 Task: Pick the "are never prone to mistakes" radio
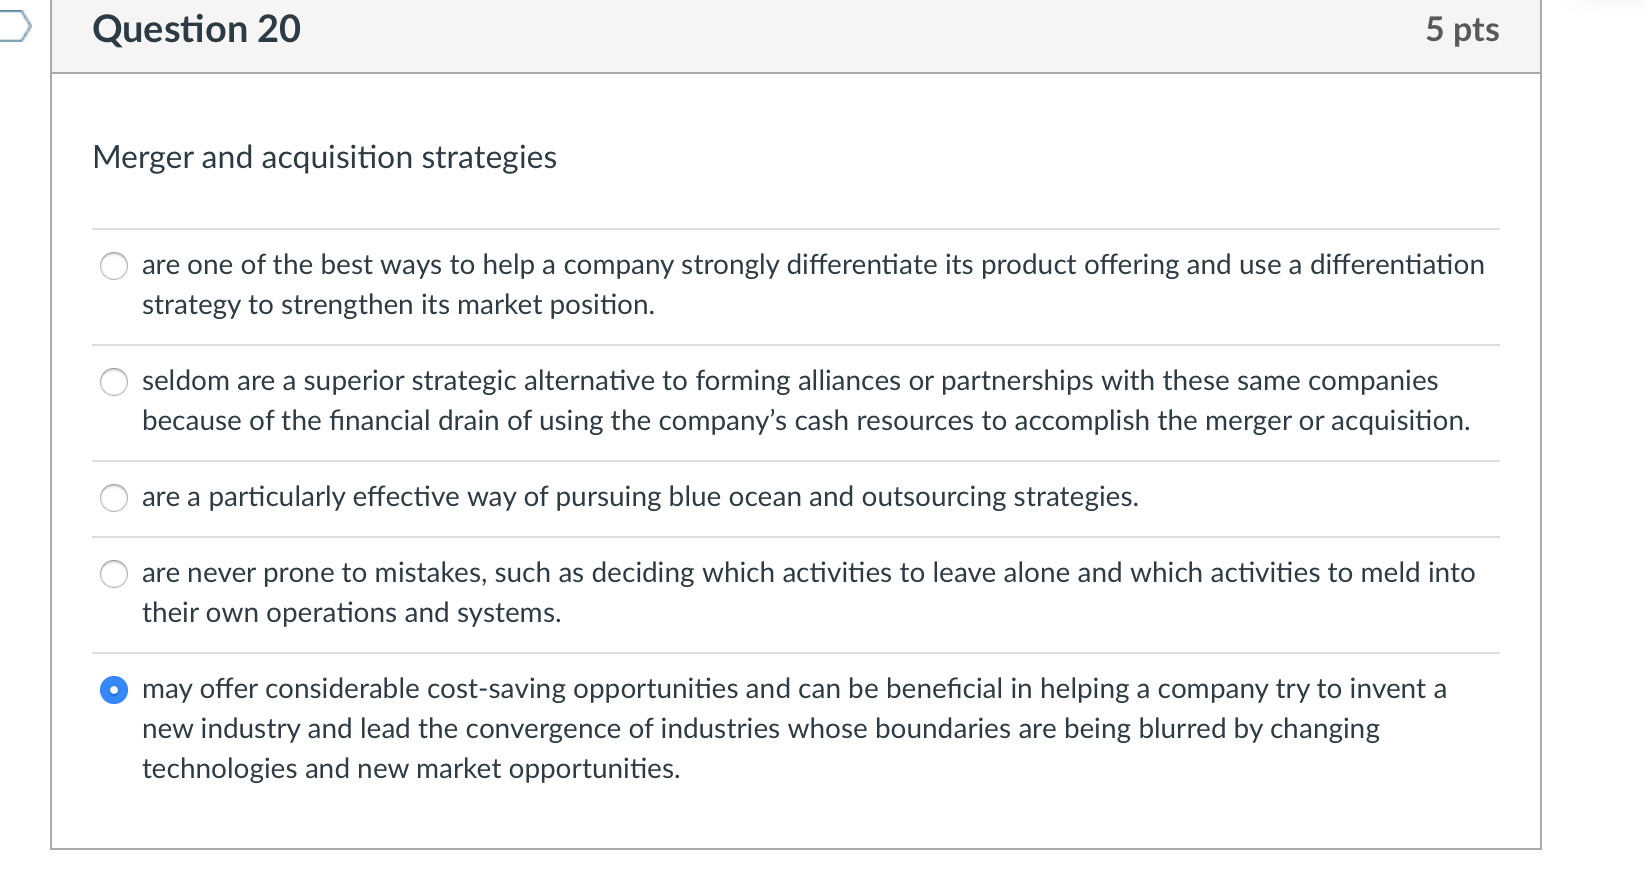point(114,573)
